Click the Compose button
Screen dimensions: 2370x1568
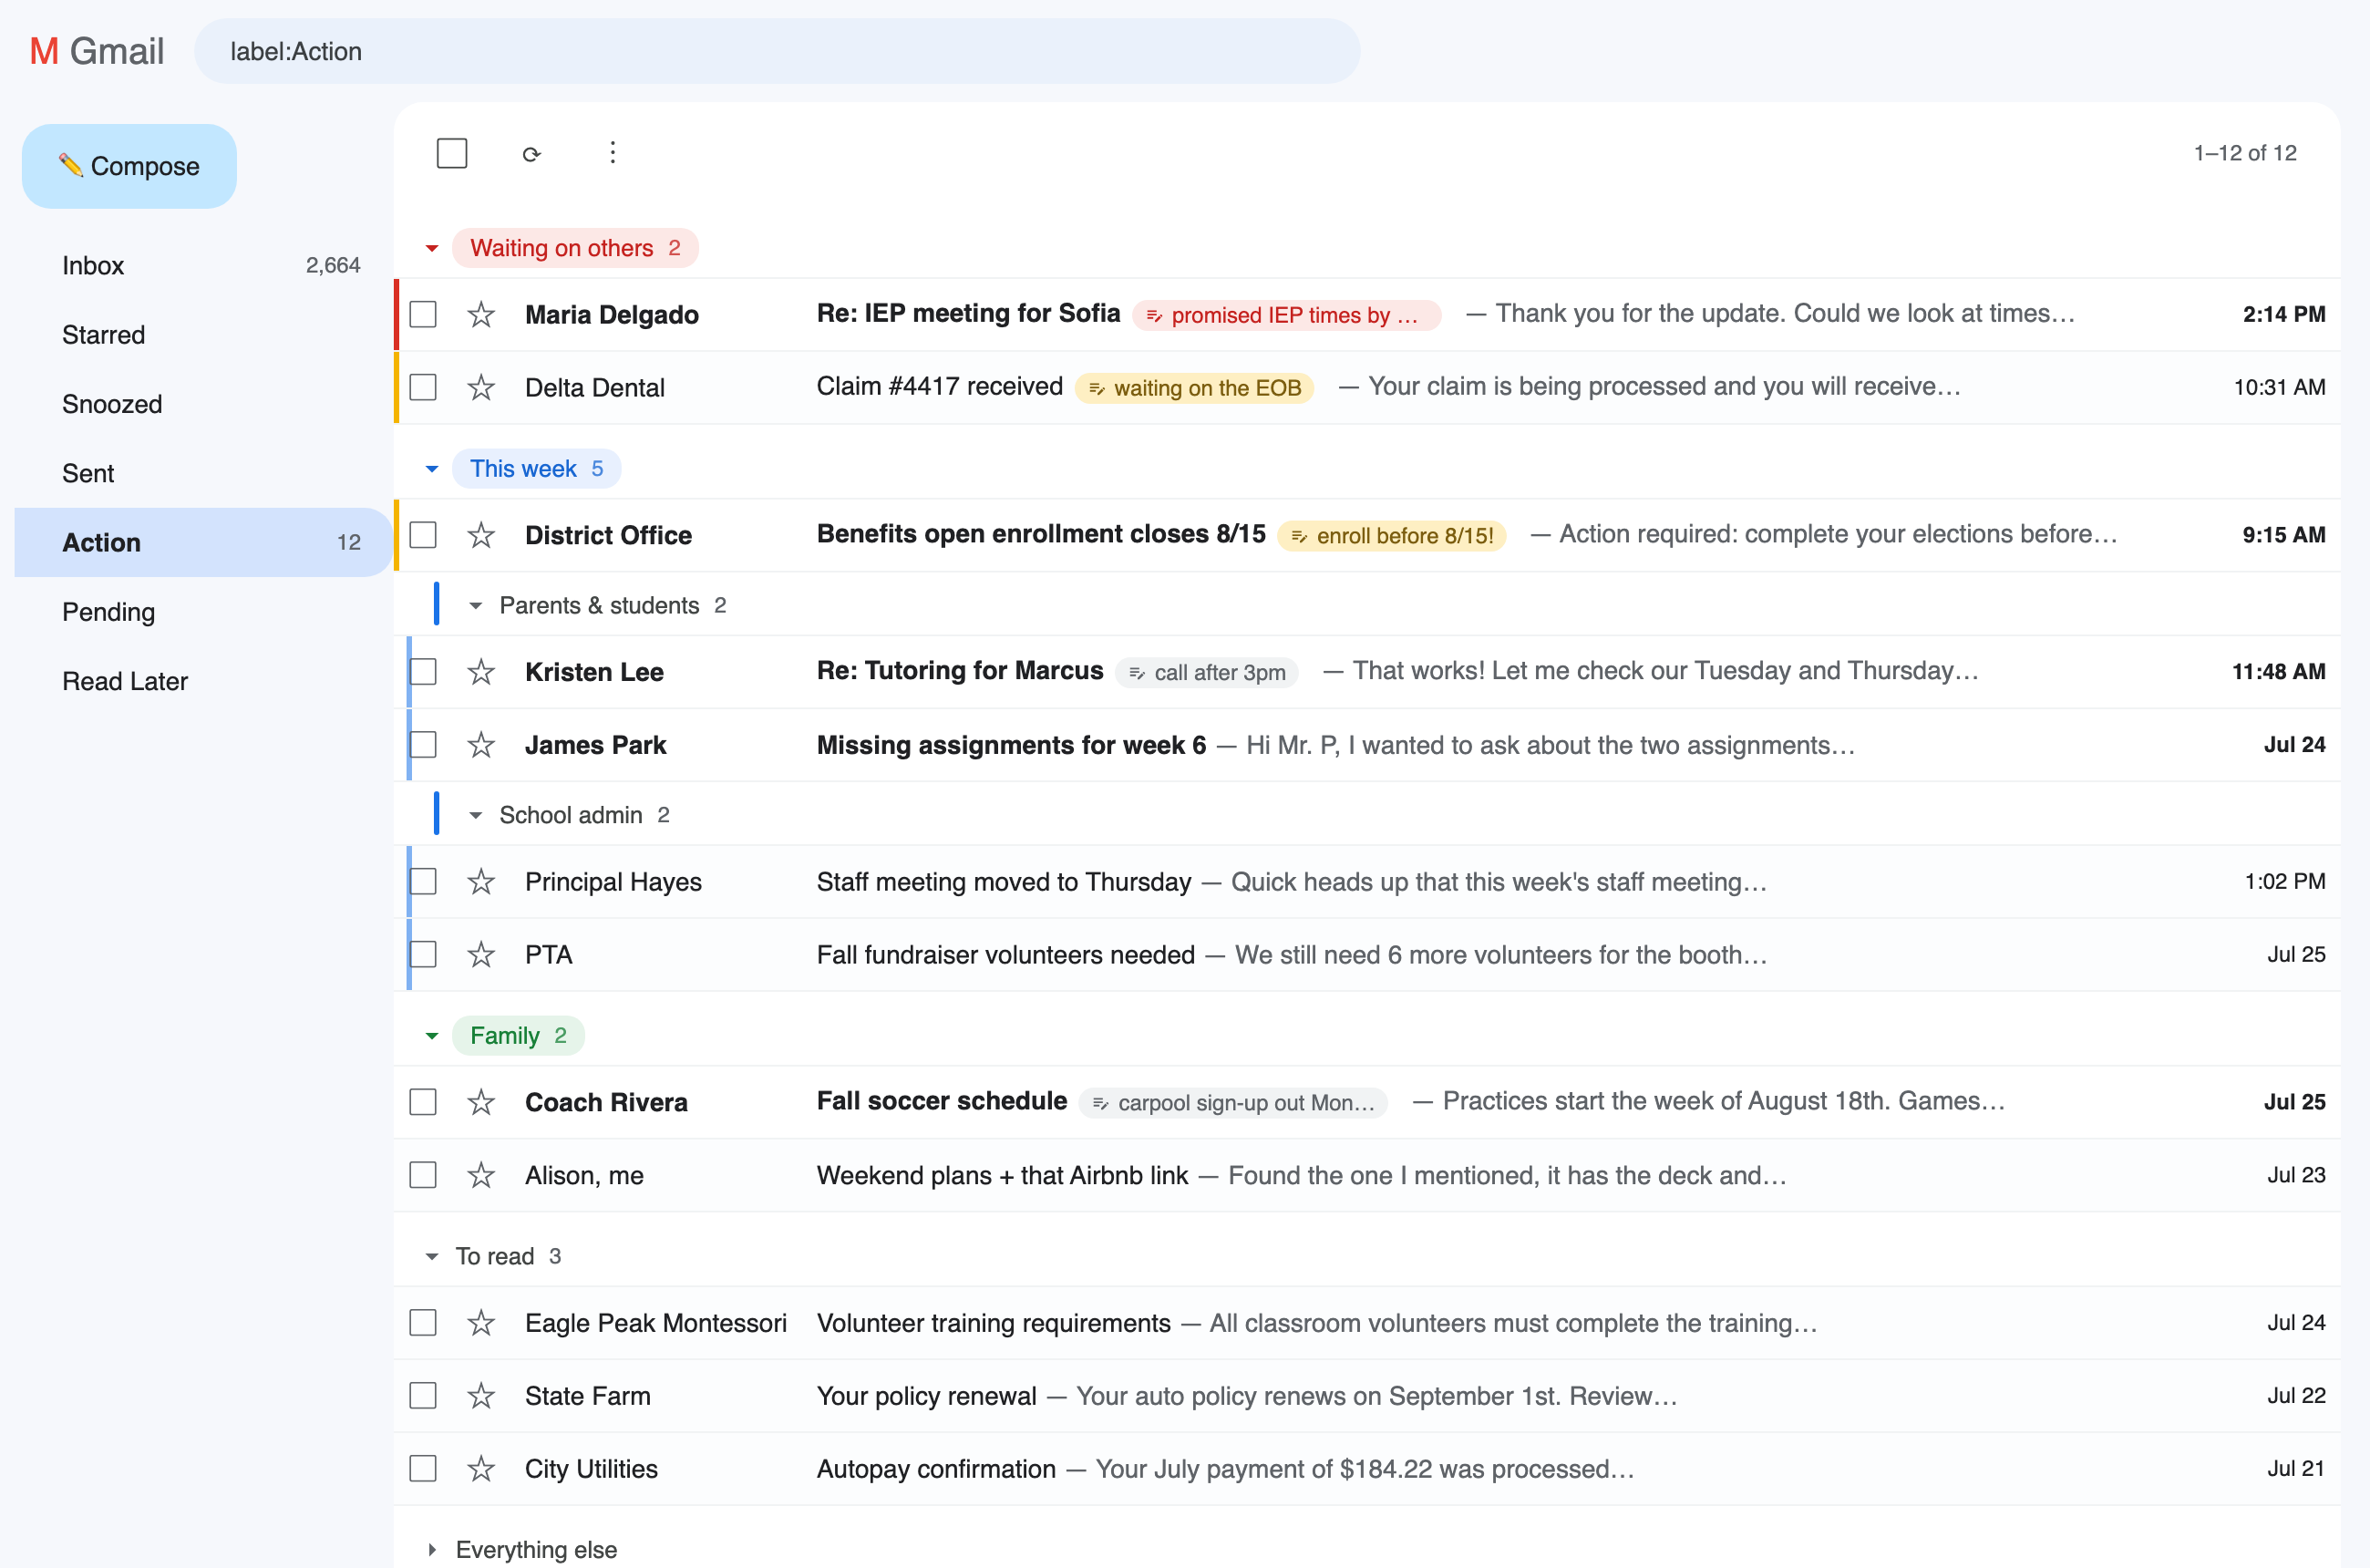coord(129,167)
